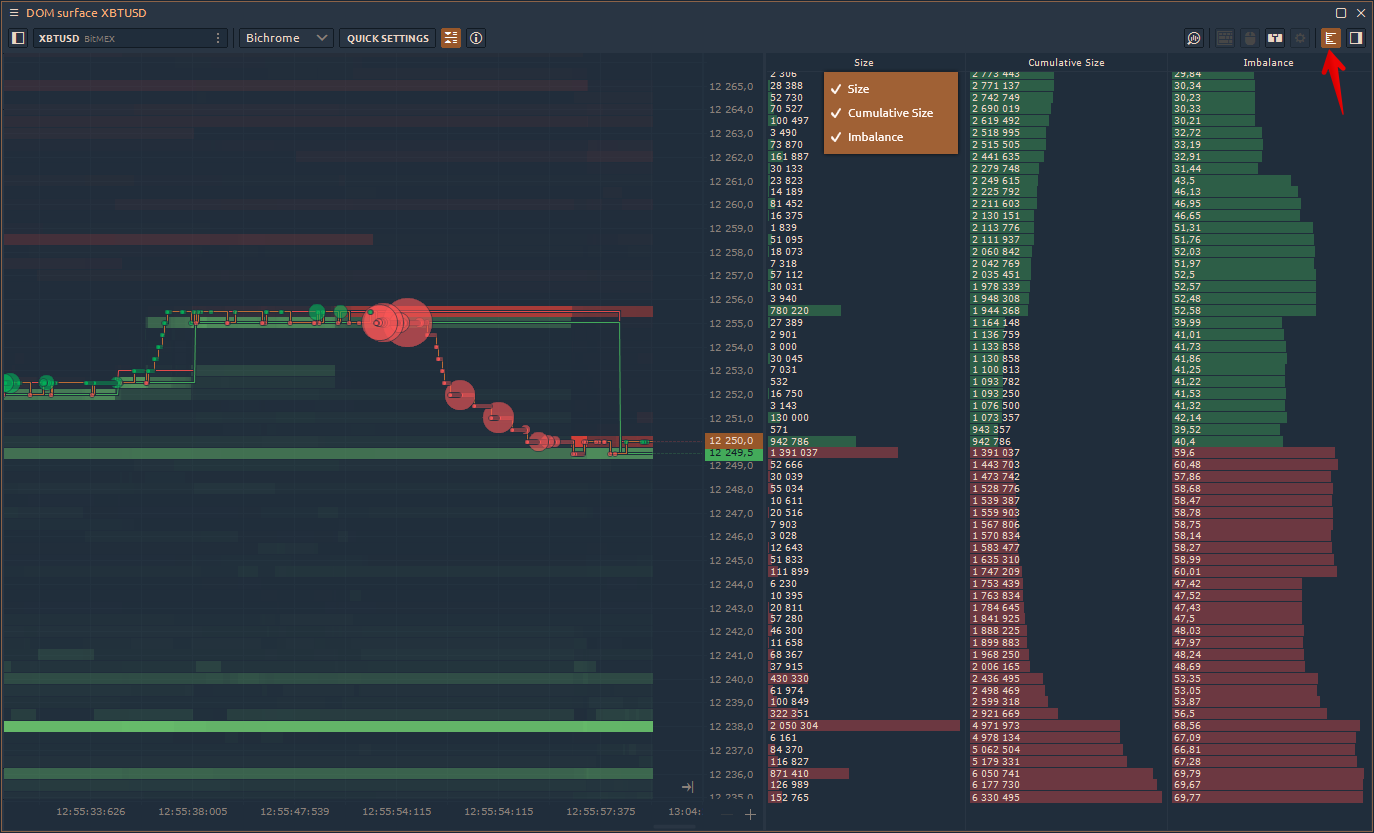Click the center-on-price icon beside Quick Settings
This screenshot has width=1374, height=833.
(451, 38)
